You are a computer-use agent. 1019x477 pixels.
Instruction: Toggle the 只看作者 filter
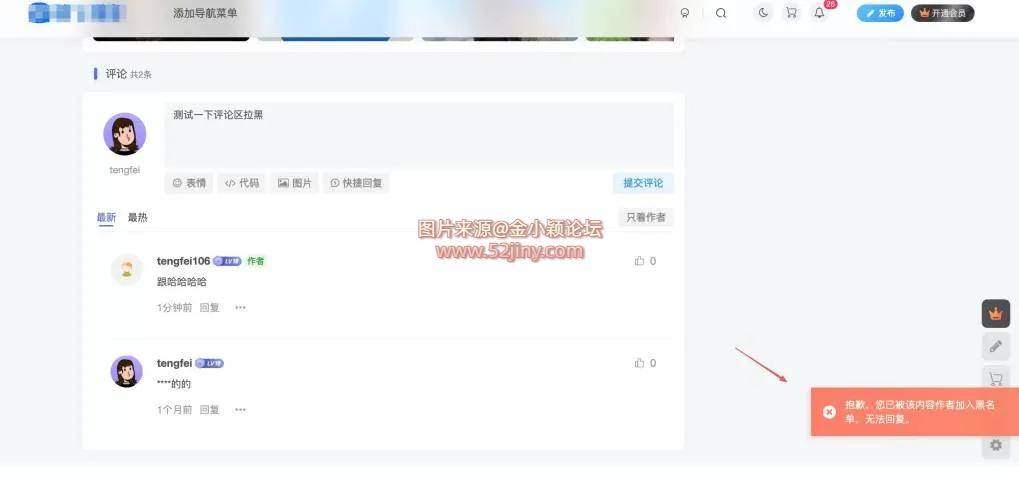[x=646, y=218]
